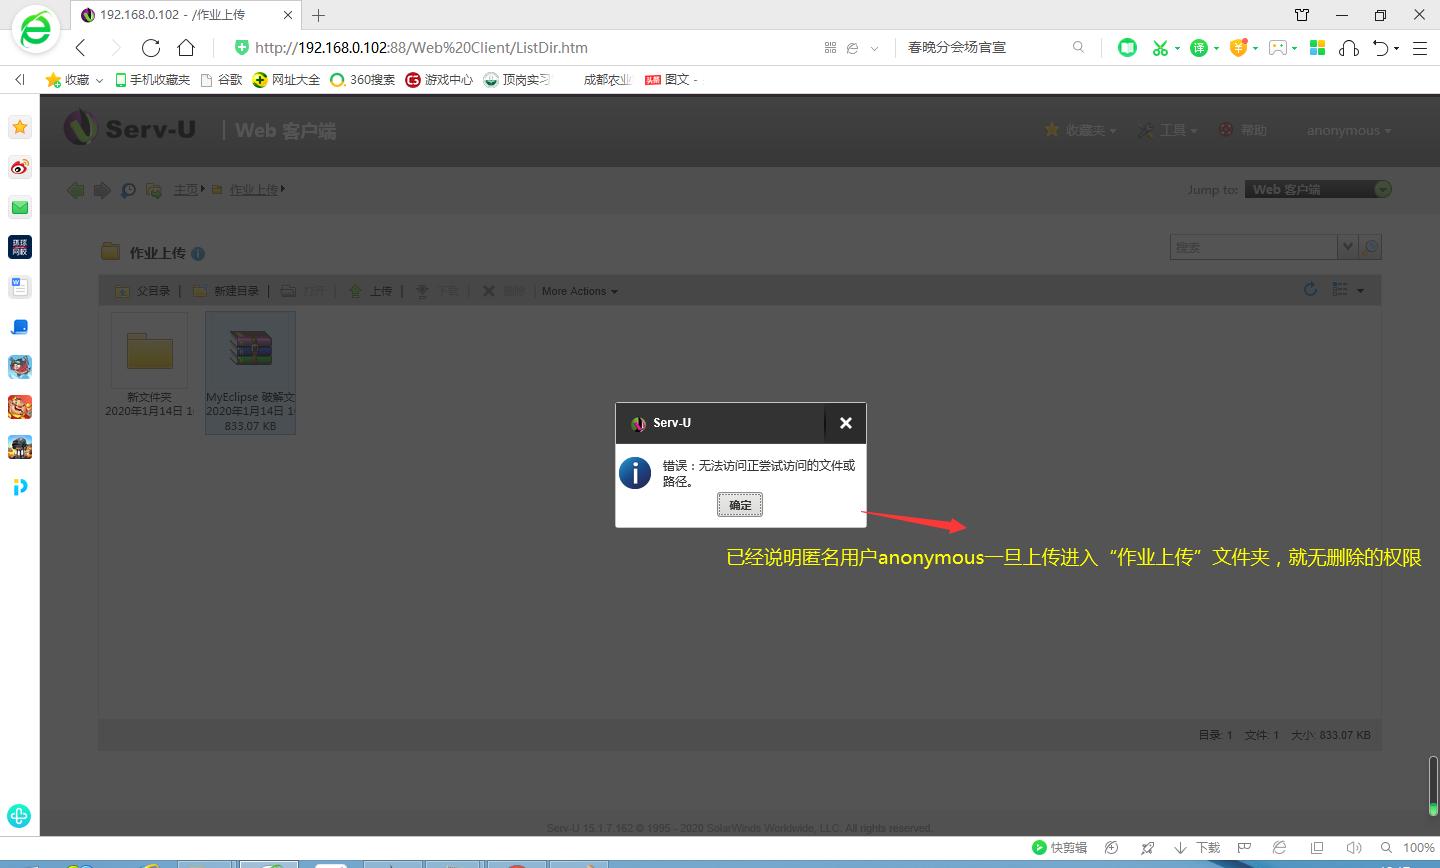Open the 游戏中心 bookmark

(439, 79)
